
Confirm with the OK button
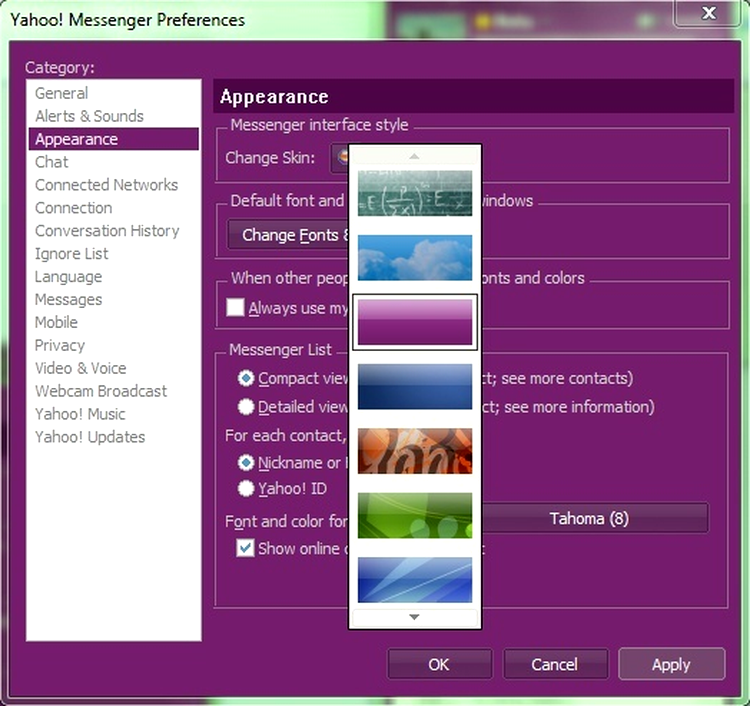(x=439, y=664)
